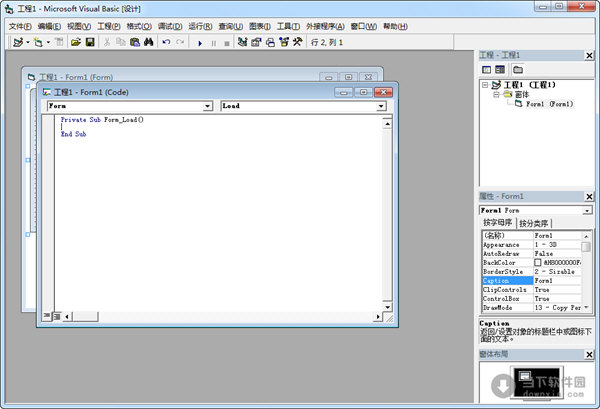This screenshot has height=409, width=600.
Task: Click the Save Project disk icon
Action: click(x=90, y=42)
